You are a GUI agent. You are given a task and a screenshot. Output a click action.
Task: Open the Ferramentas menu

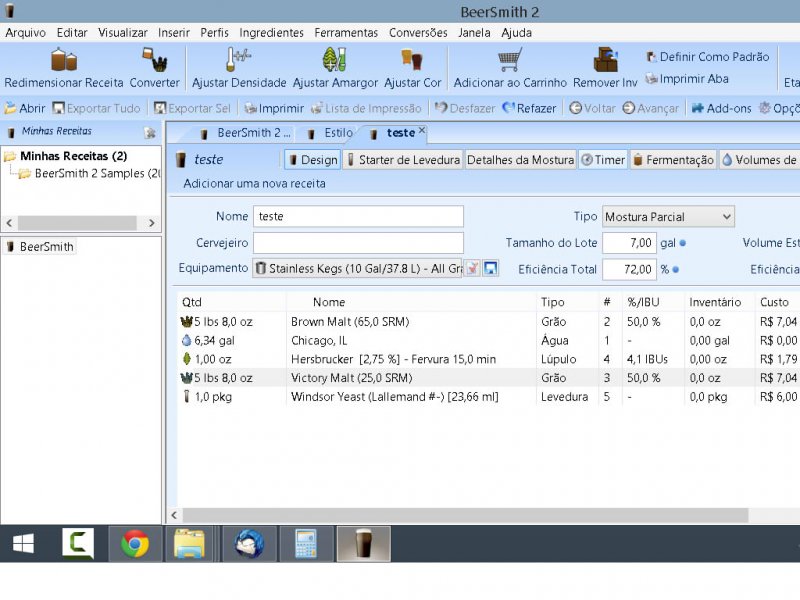point(346,33)
